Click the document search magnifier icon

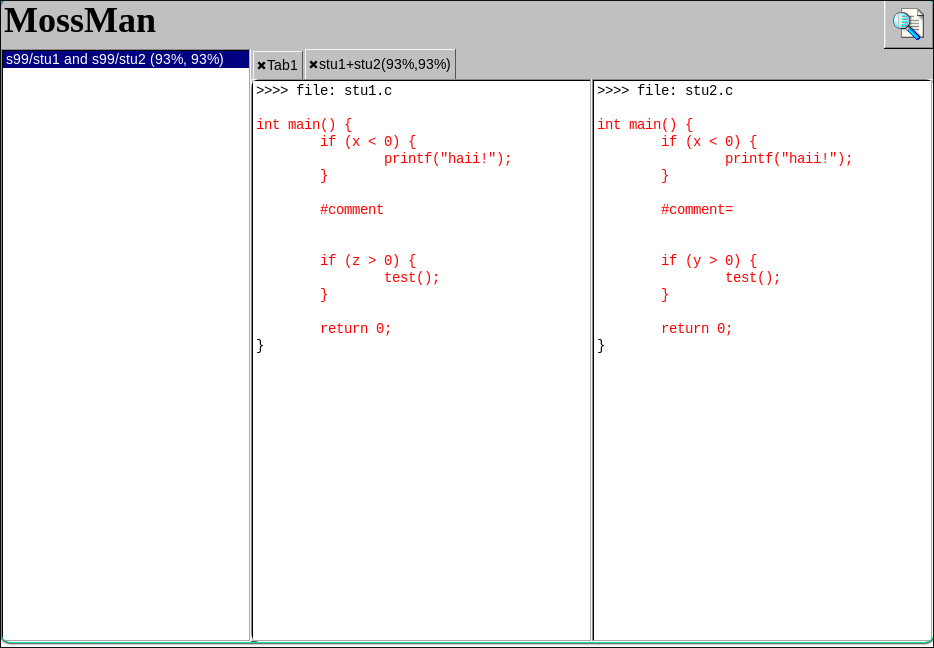pyautogui.click(x=908, y=24)
